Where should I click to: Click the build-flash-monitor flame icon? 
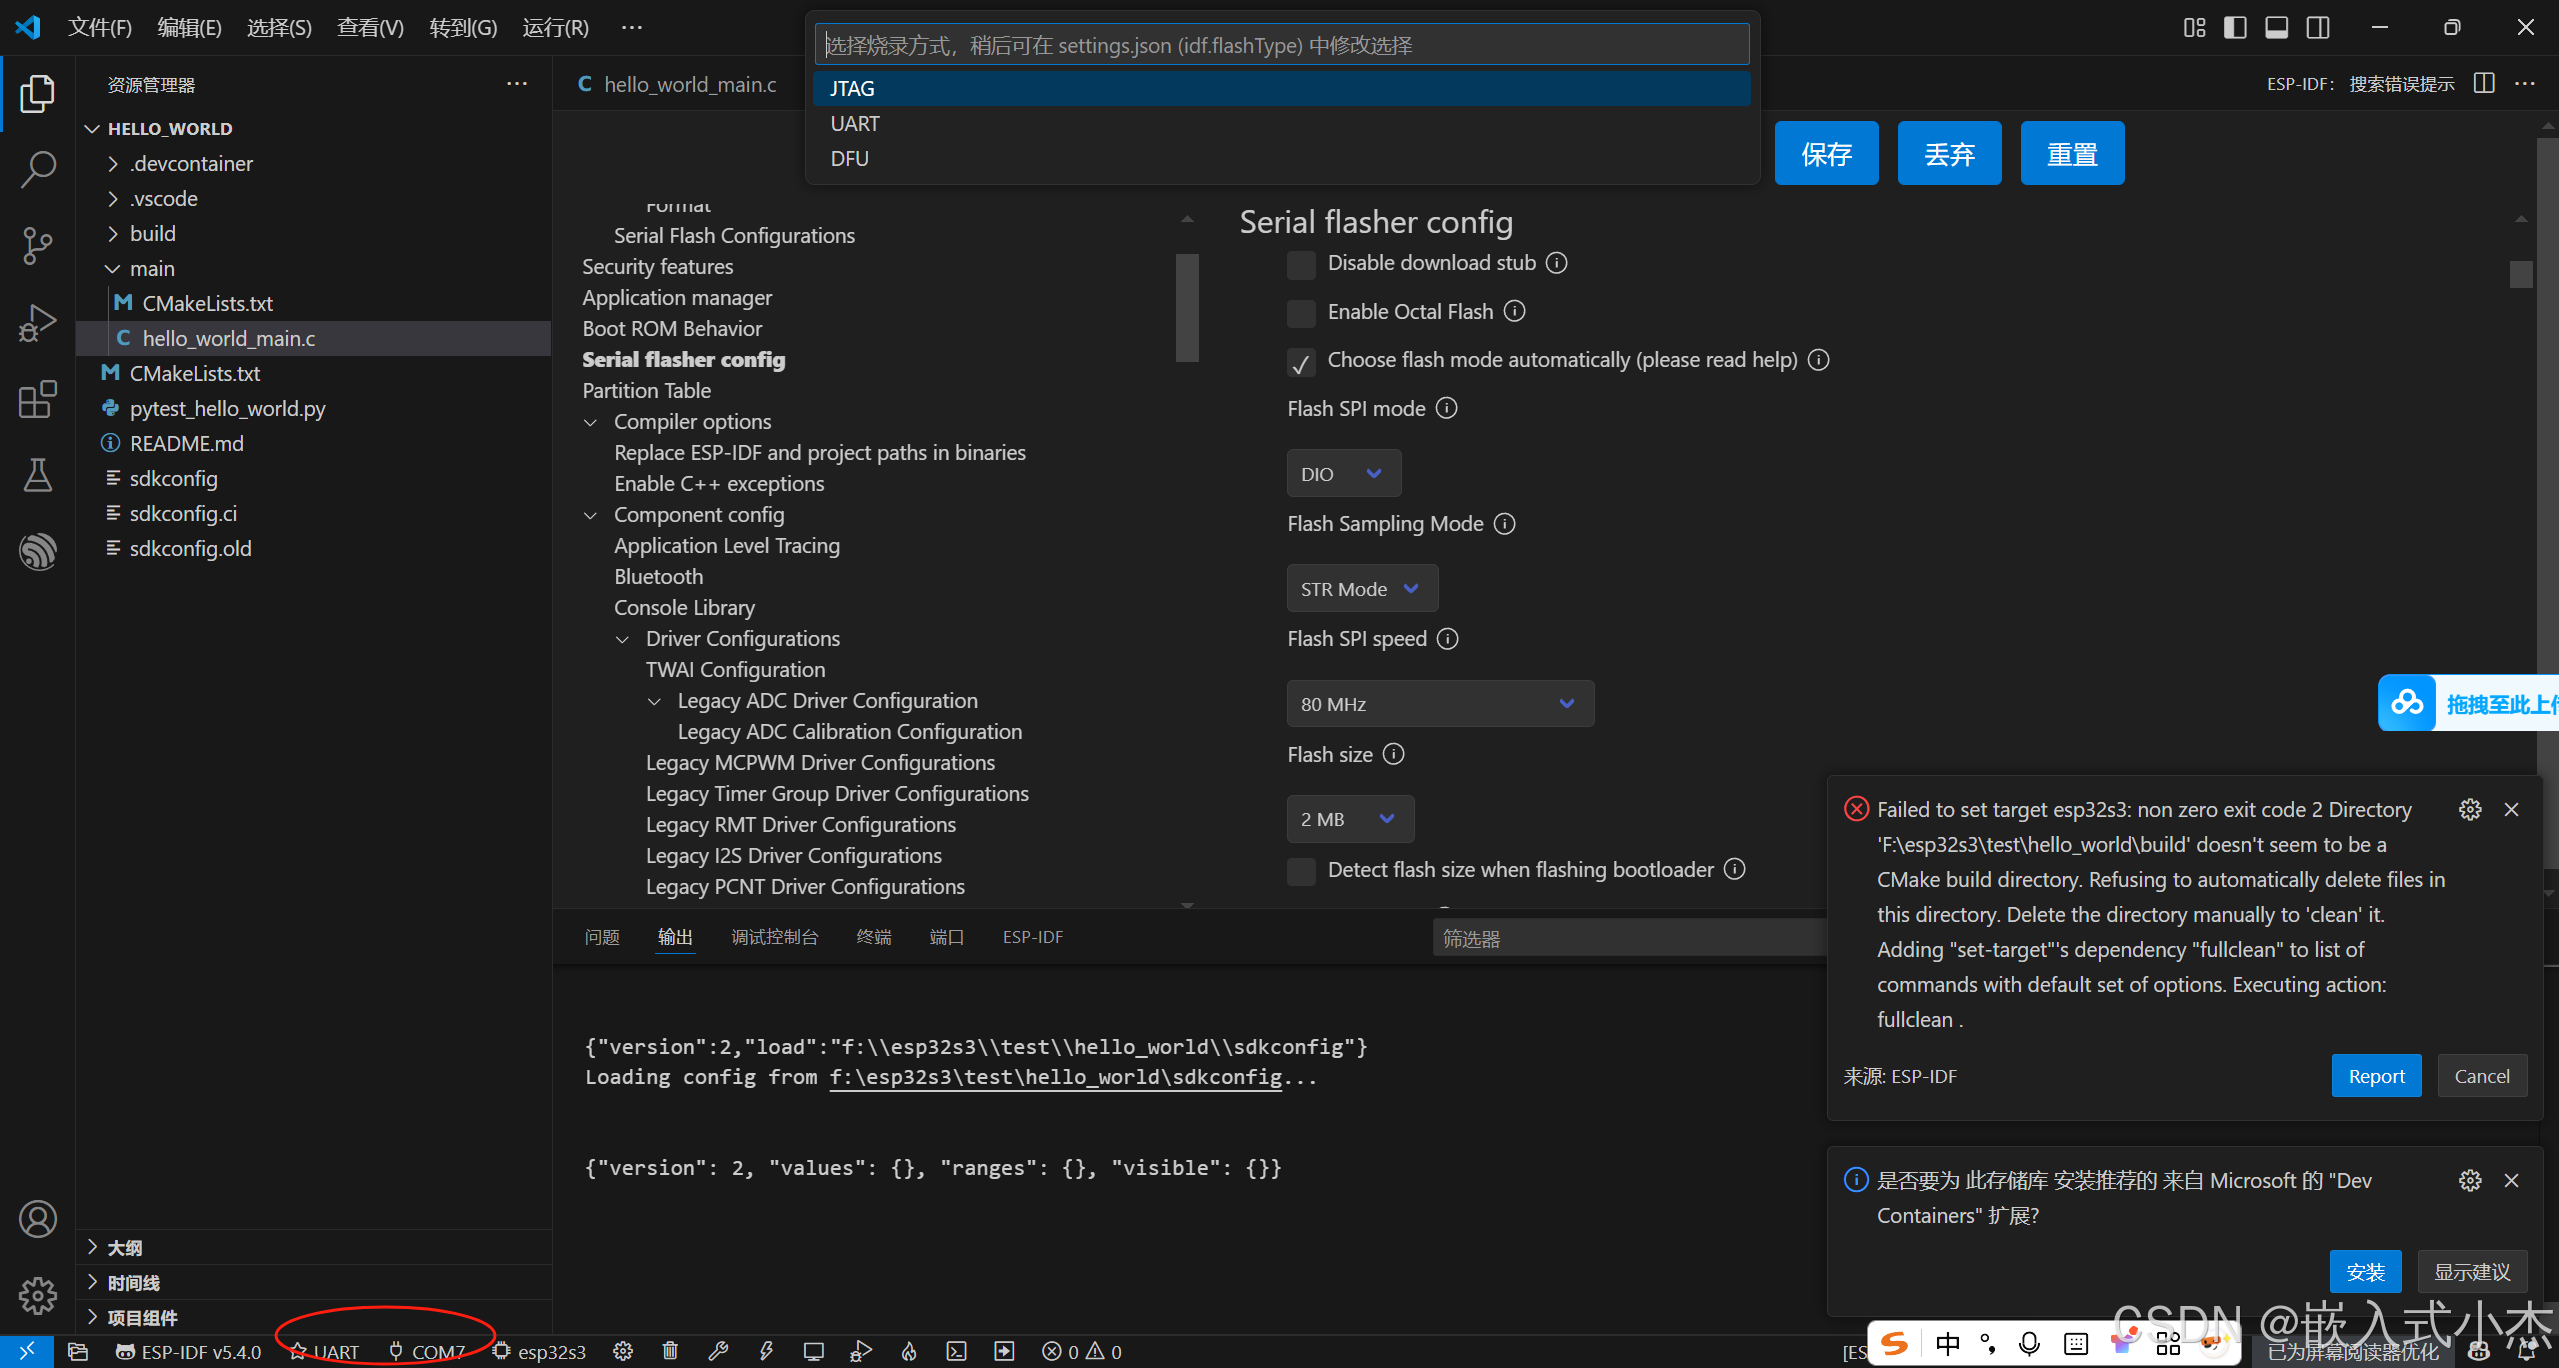tap(909, 1352)
